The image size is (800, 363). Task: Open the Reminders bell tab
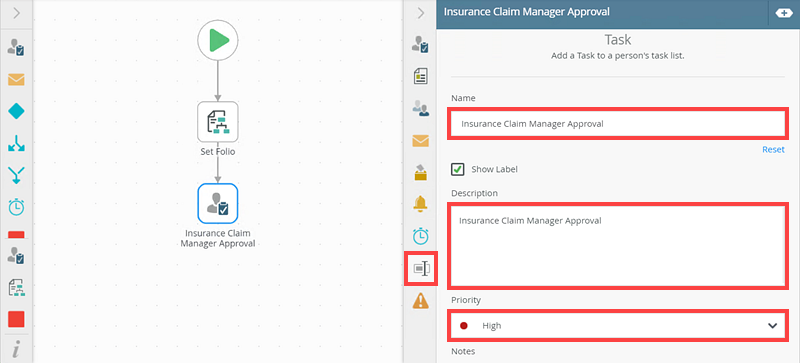coord(420,204)
